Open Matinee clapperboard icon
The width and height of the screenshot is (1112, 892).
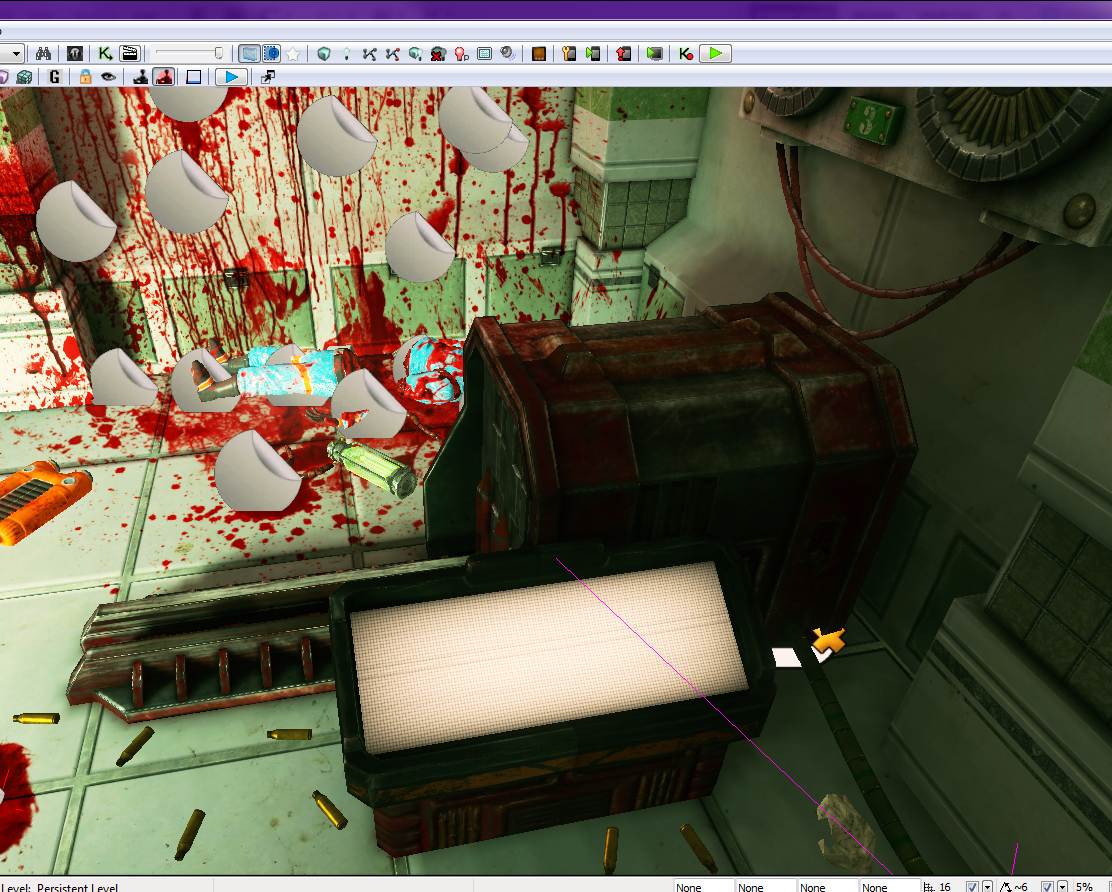129,54
